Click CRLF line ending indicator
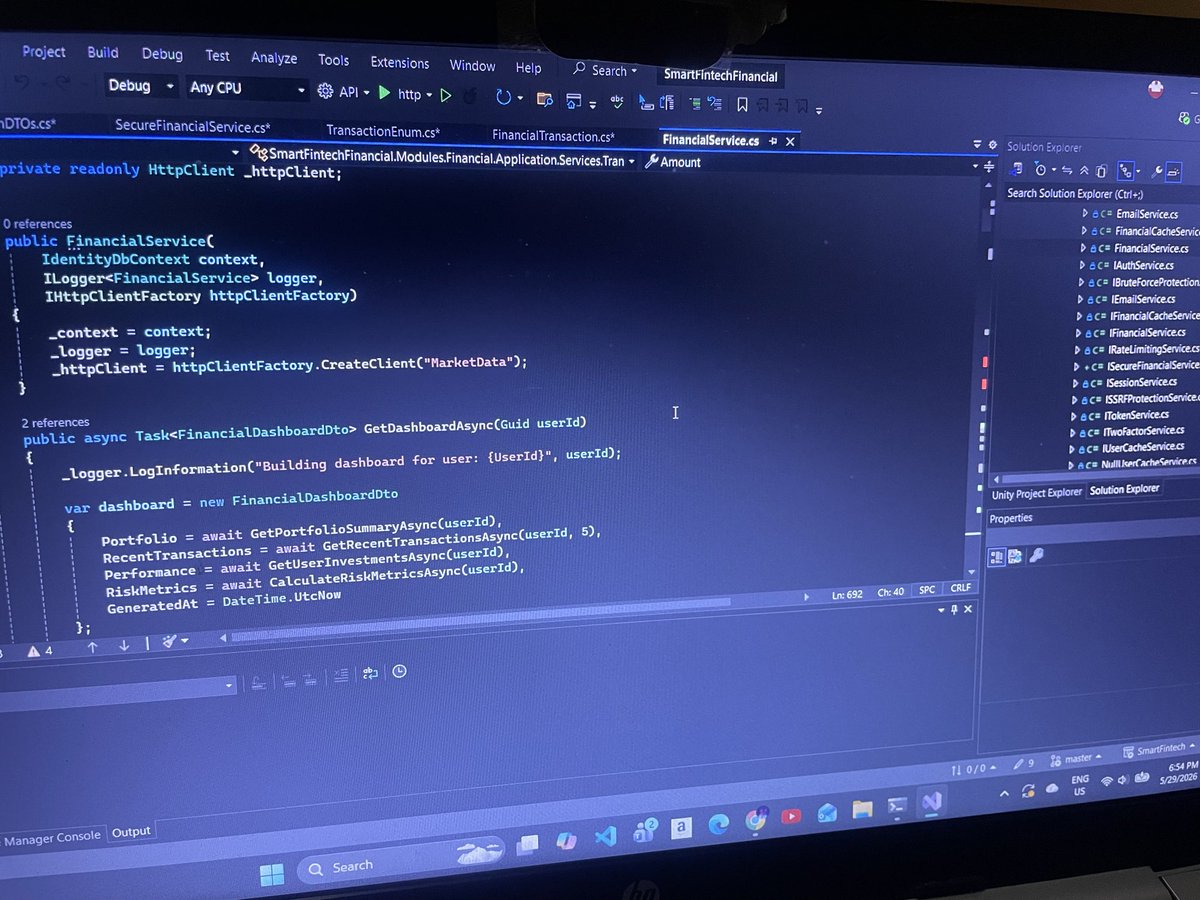The height and width of the screenshot is (900, 1200). [960, 589]
